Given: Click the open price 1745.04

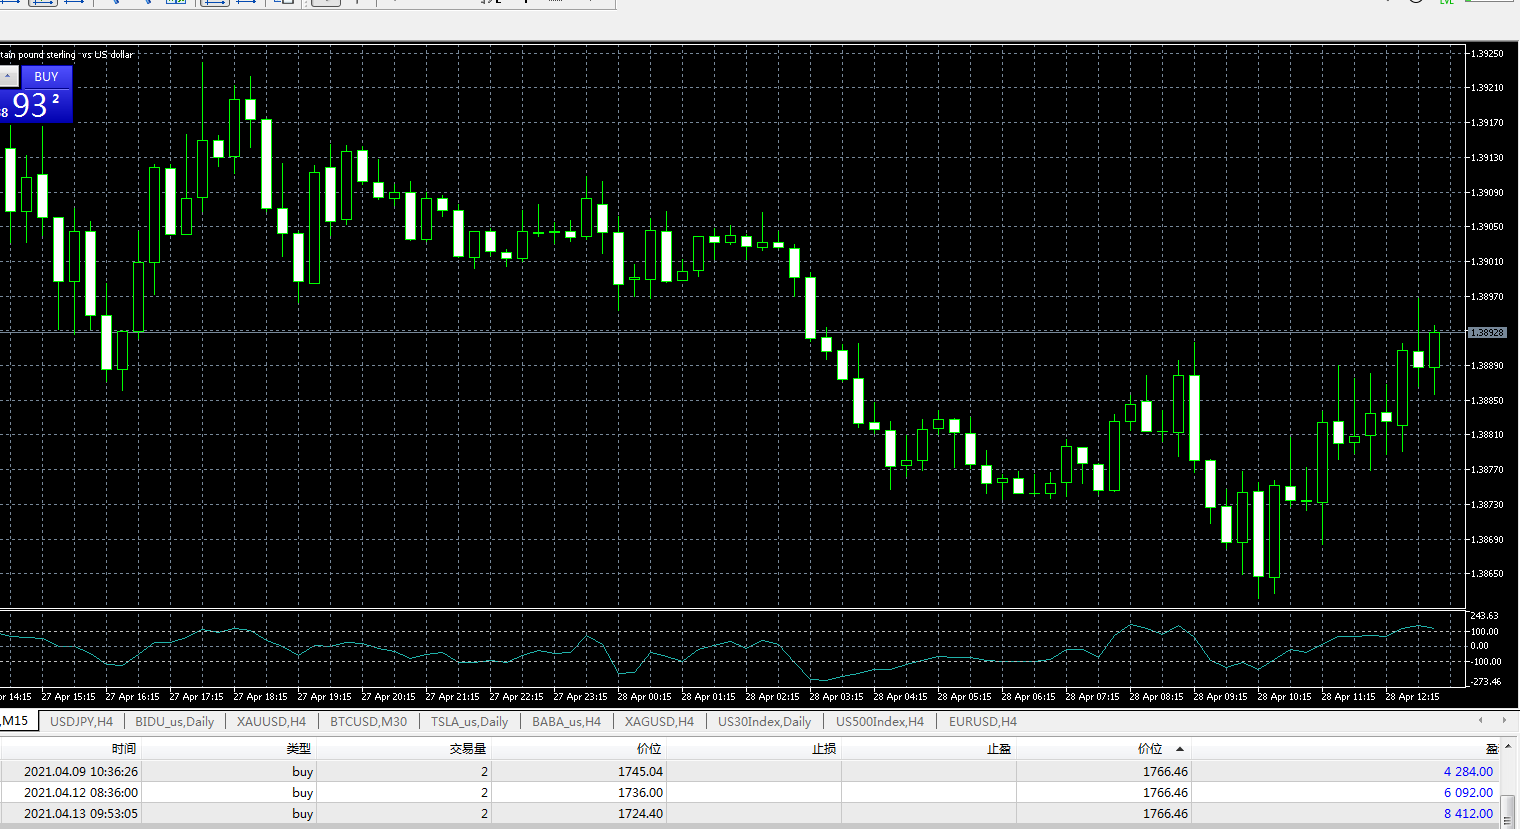Looking at the screenshot, I should [x=640, y=772].
